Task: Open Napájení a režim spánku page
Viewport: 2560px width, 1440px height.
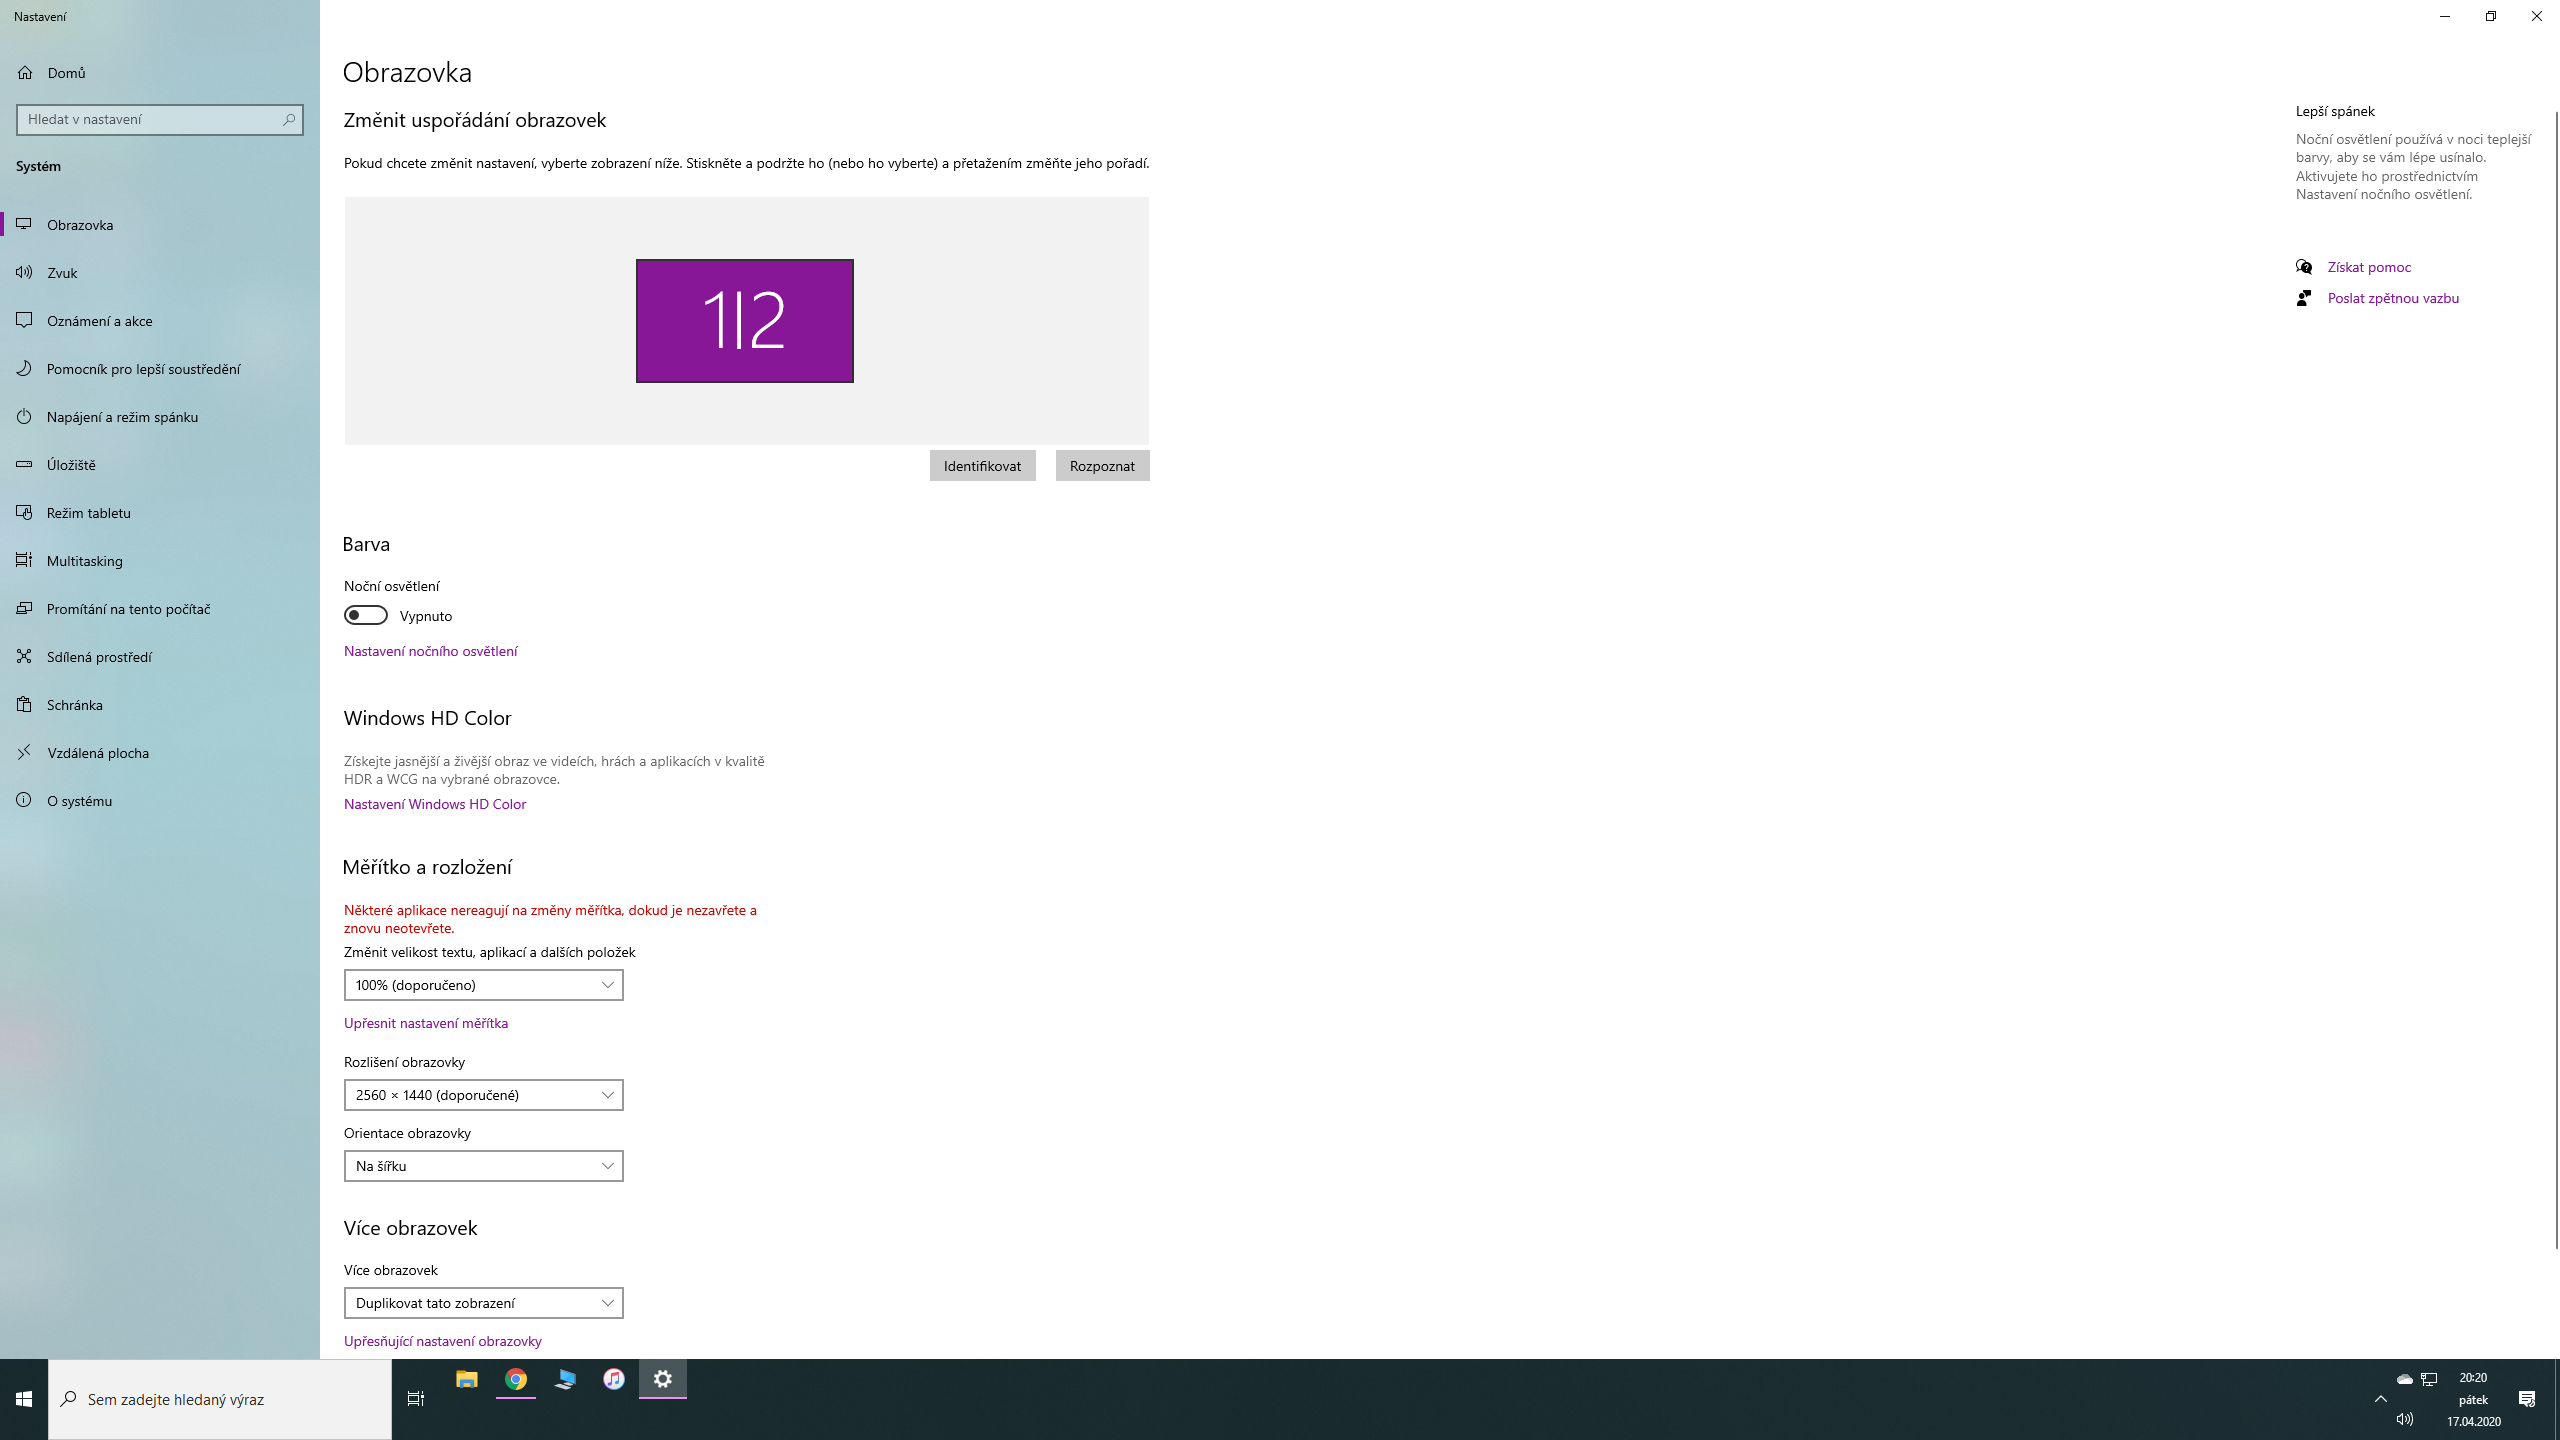Action: point(122,417)
